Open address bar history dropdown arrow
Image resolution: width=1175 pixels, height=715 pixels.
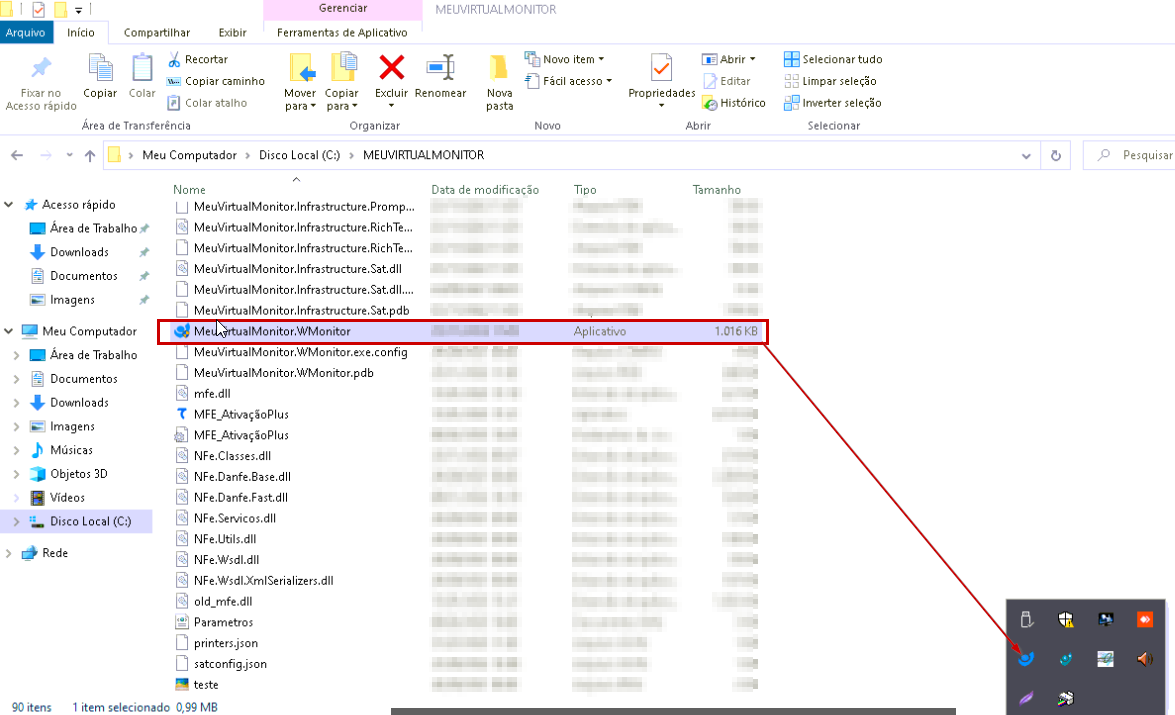click(1026, 155)
